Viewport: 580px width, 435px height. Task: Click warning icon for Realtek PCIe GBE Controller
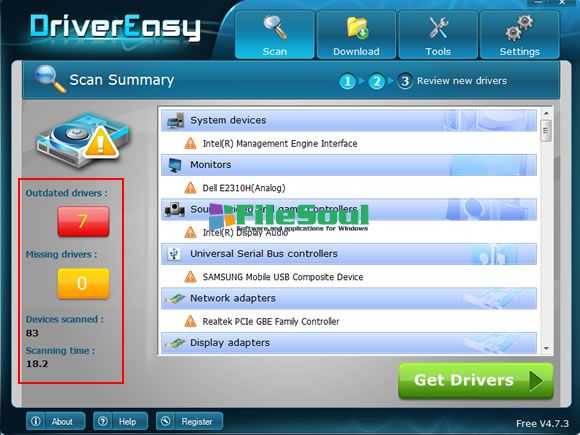tap(190, 321)
